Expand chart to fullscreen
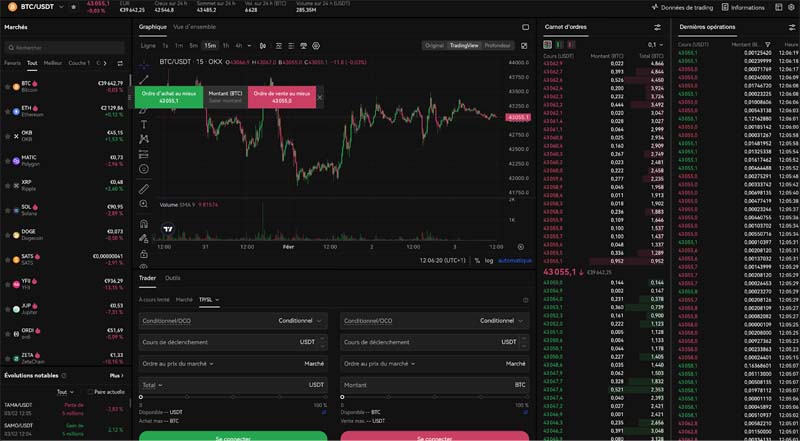800x441 pixels. [524, 46]
